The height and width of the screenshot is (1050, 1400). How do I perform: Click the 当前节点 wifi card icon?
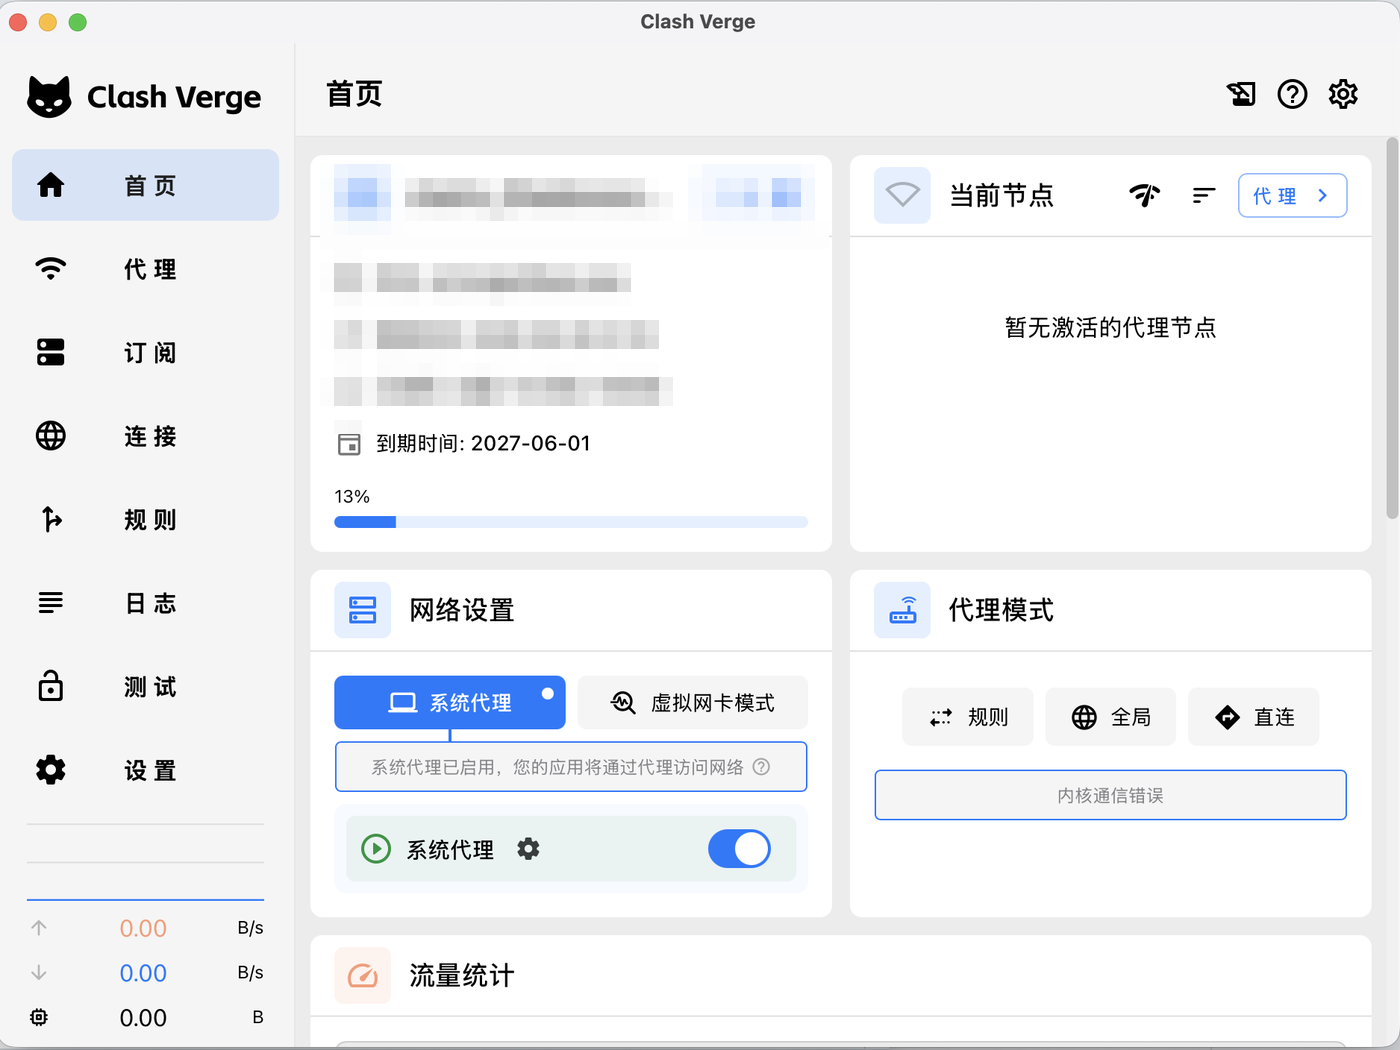coord(902,195)
